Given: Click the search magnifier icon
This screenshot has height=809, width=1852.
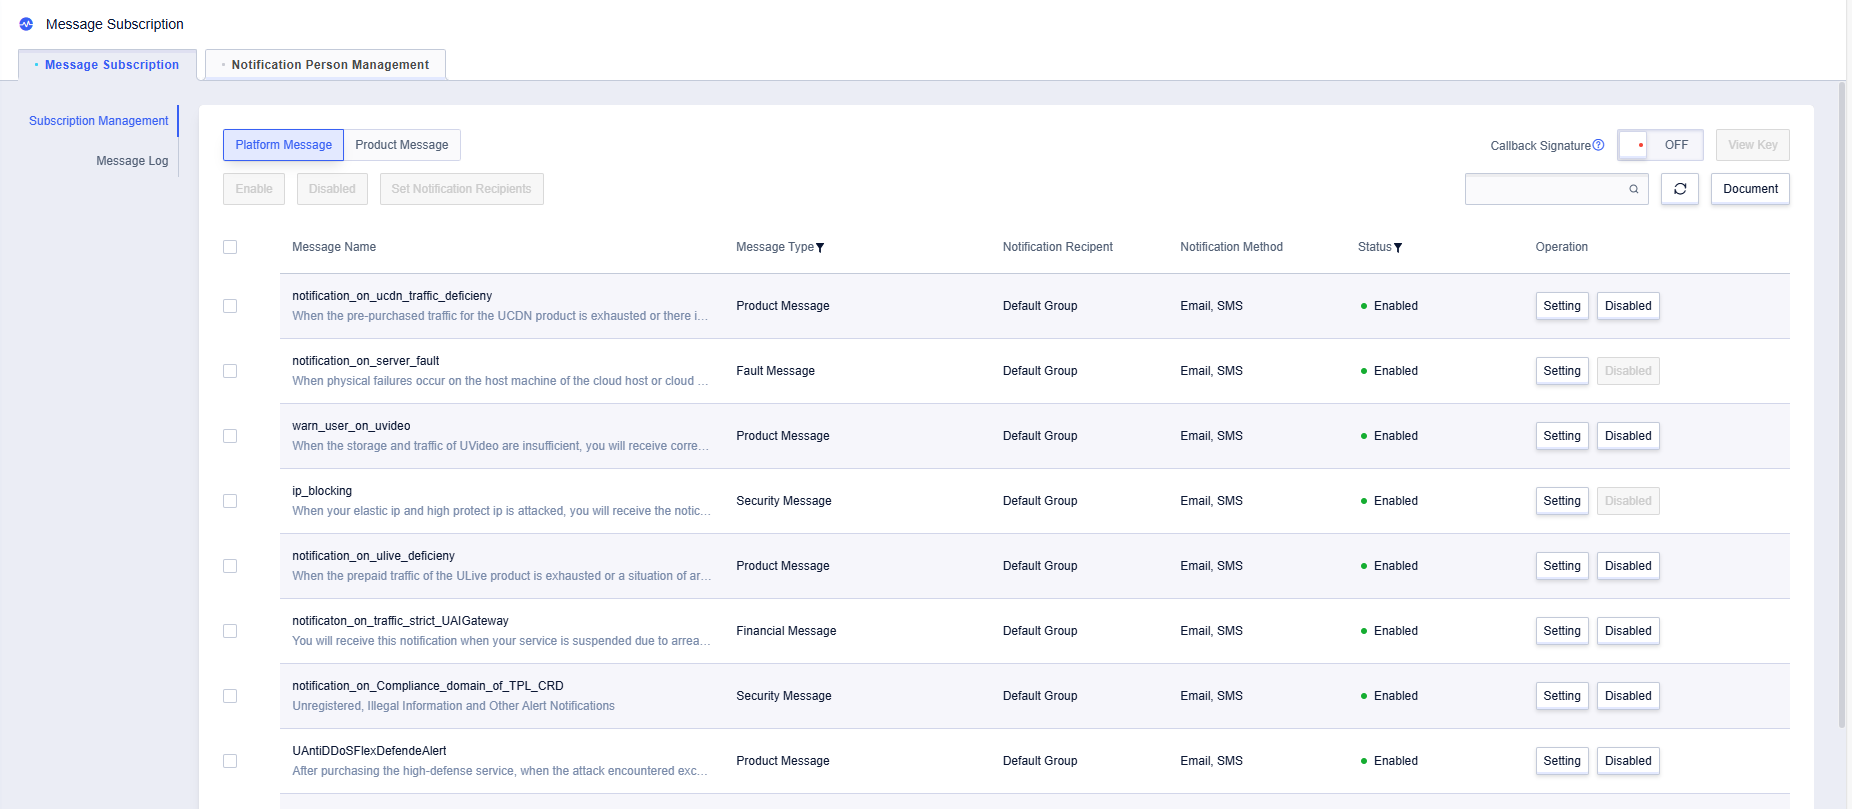Looking at the screenshot, I should [1634, 189].
